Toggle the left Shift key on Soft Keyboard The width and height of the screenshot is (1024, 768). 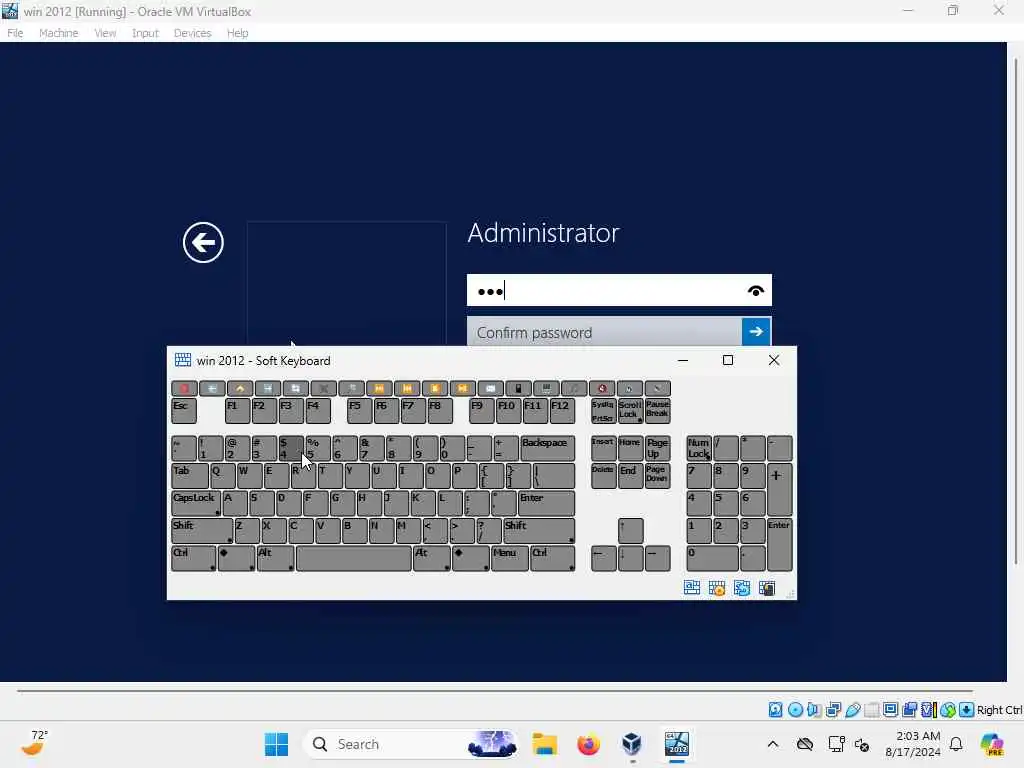tap(202, 531)
